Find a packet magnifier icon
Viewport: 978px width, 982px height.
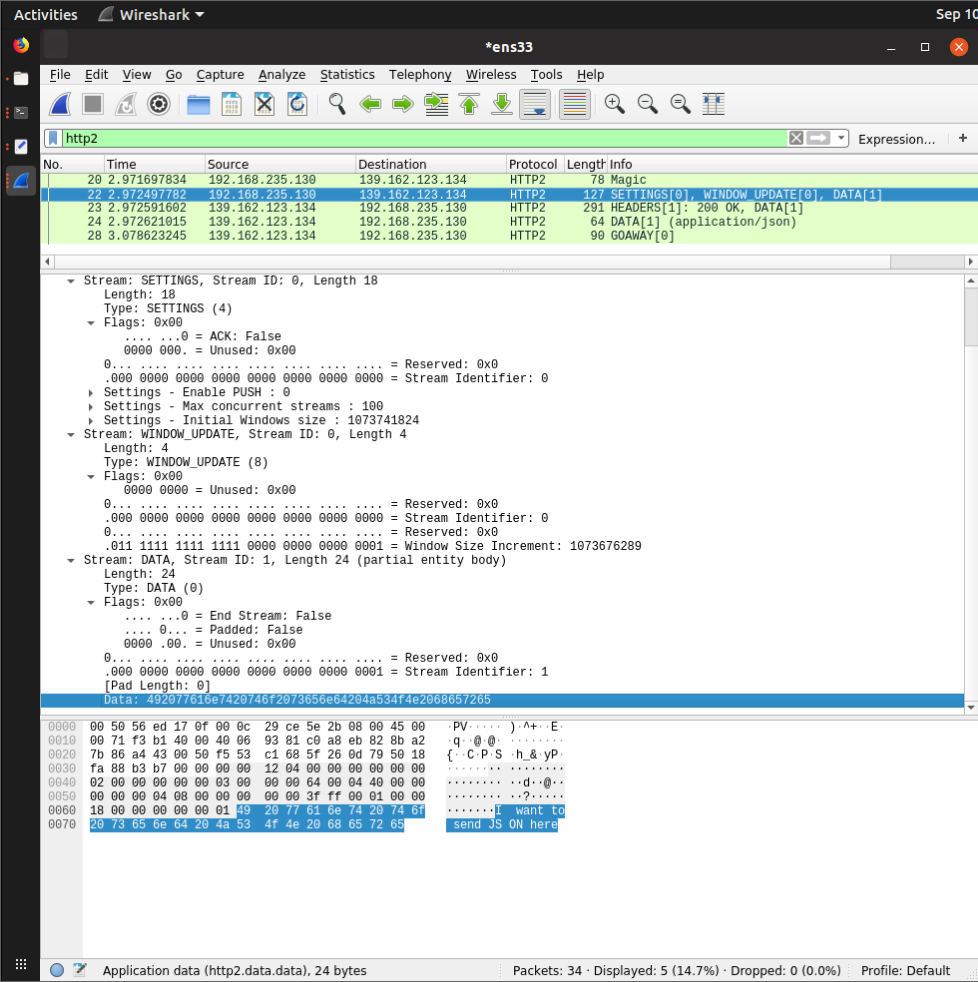click(x=337, y=104)
